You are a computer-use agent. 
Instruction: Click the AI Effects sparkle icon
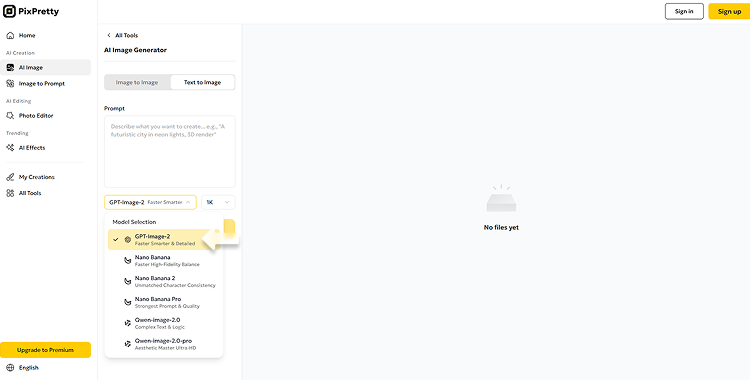[10, 148]
